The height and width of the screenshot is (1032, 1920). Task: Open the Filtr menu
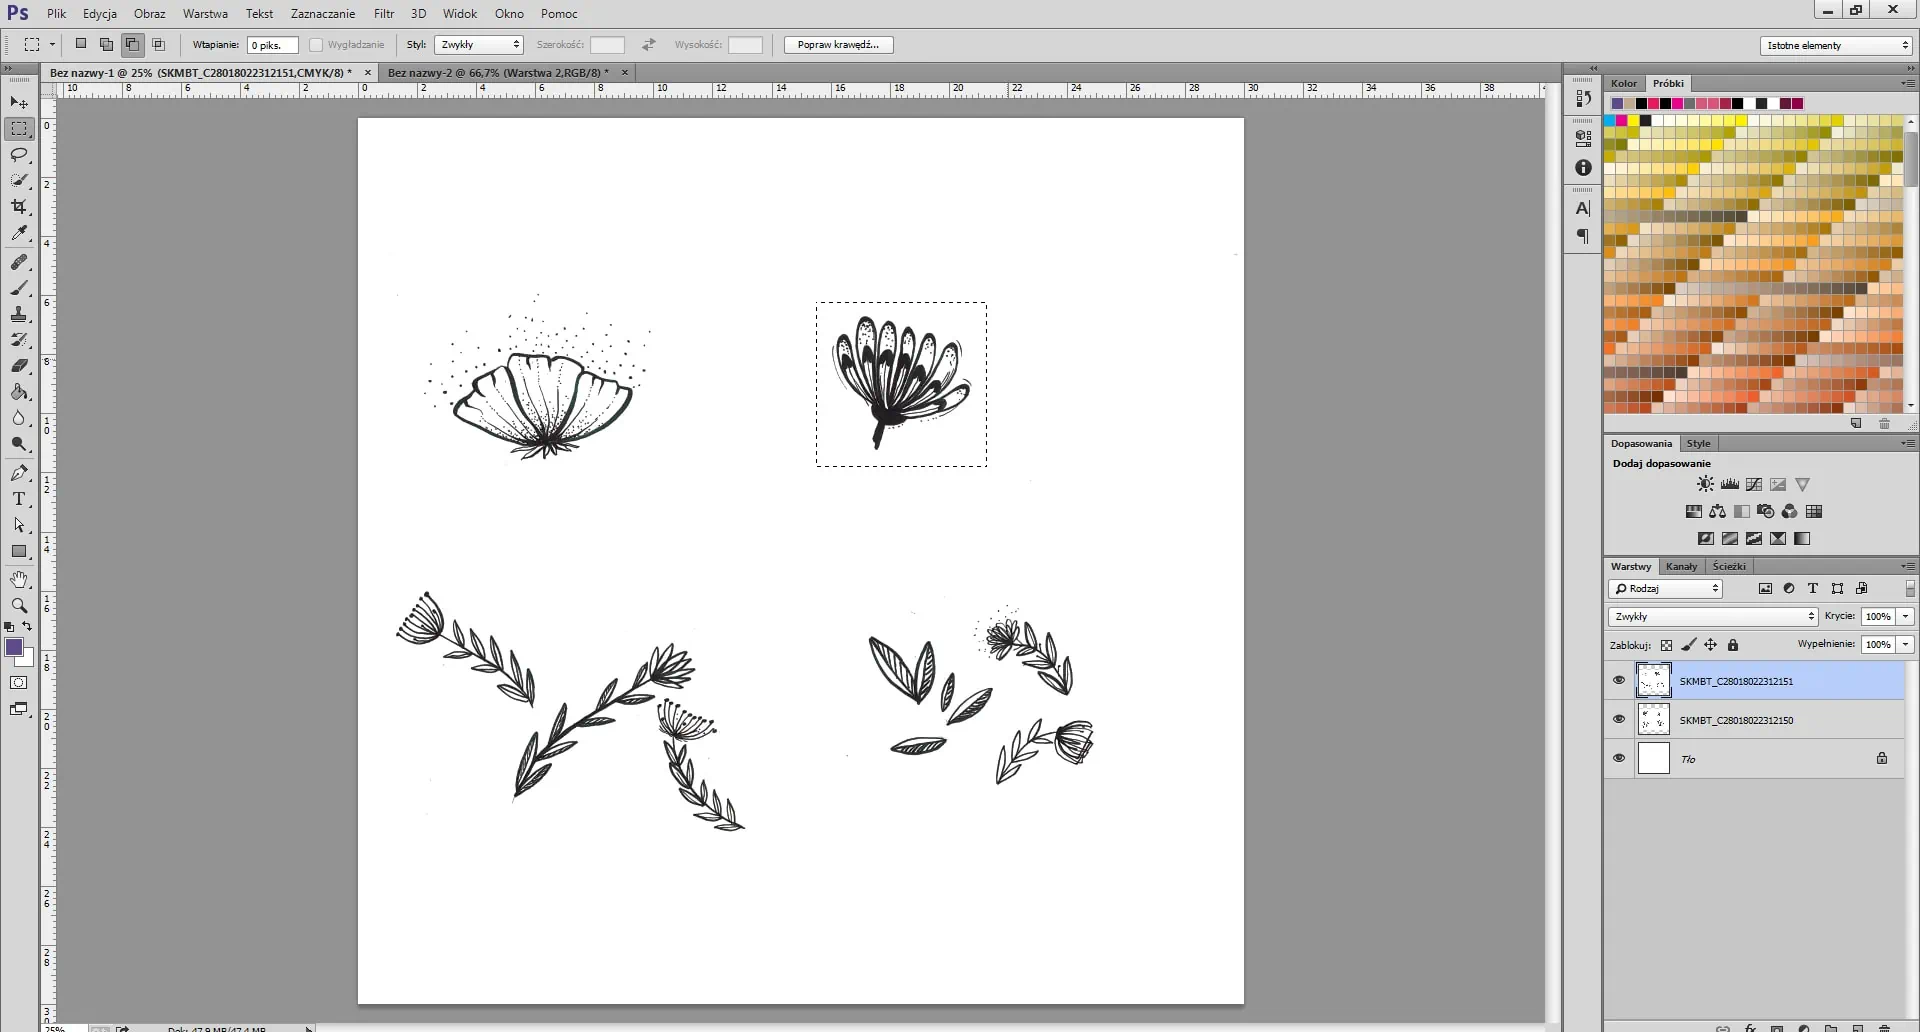pyautogui.click(x=384, y=14)
